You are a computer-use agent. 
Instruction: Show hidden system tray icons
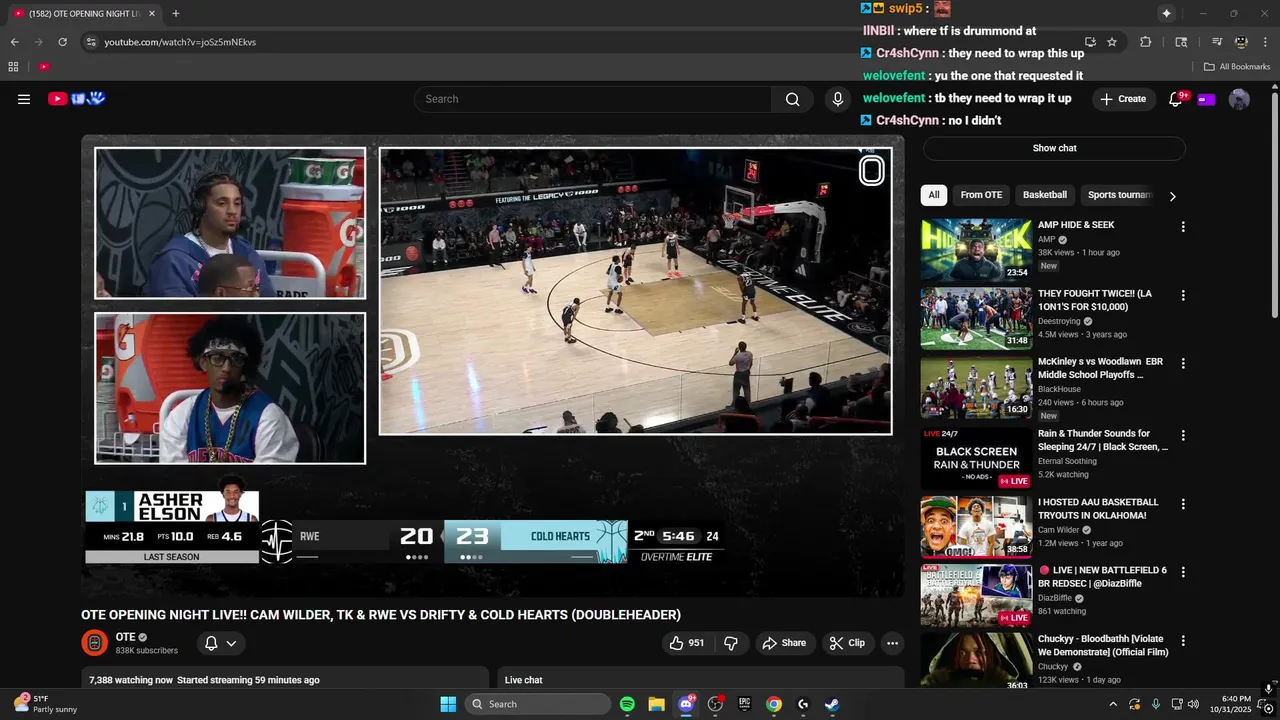pyautogui.click(x=1114, y=704)
